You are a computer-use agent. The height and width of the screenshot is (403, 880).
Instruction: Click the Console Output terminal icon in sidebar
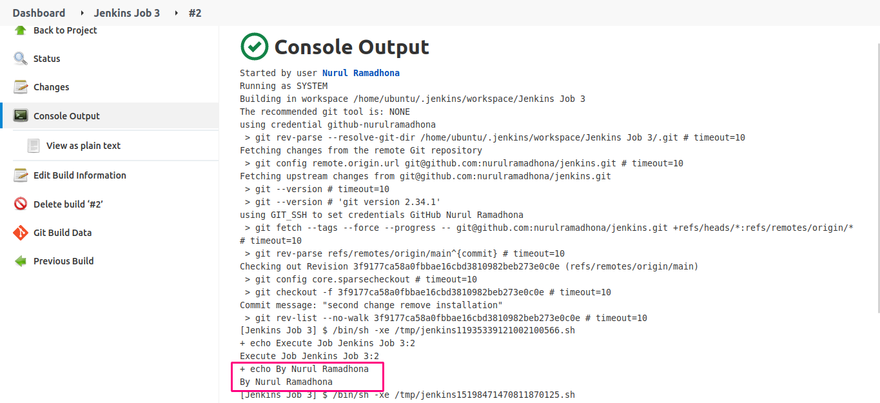pos(20,116)
